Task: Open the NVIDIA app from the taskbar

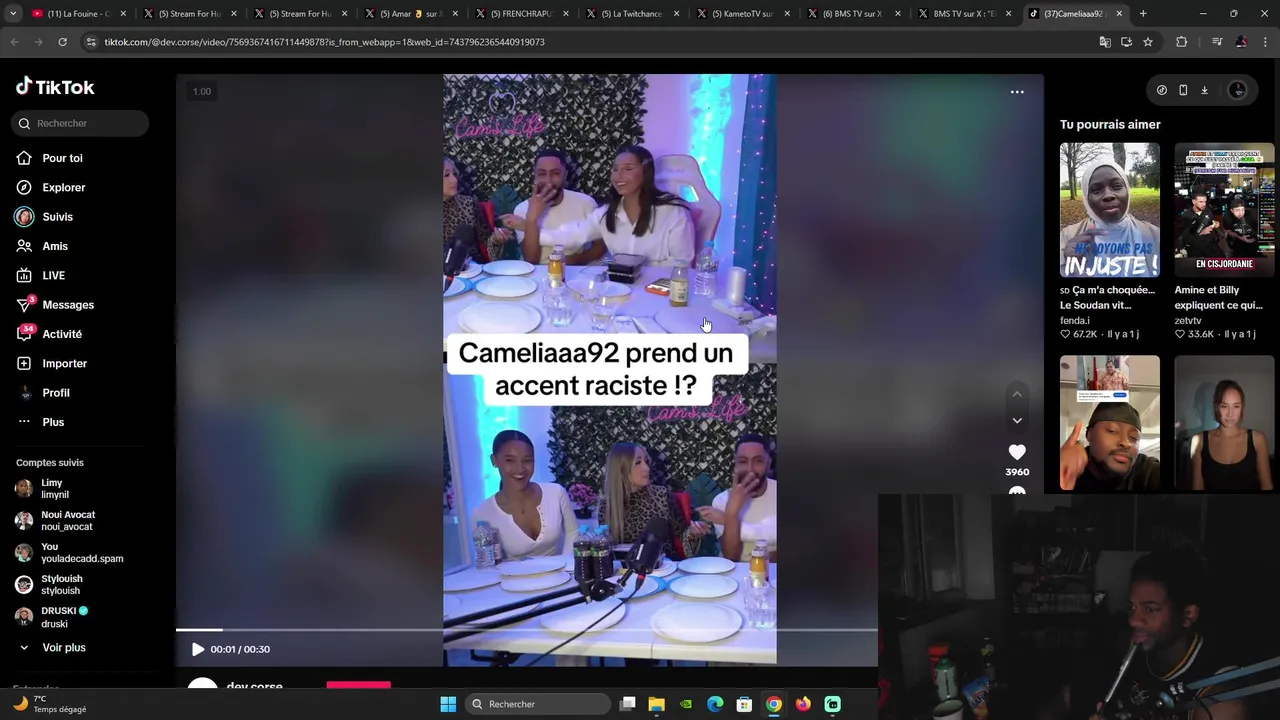Action: point(685,704)
